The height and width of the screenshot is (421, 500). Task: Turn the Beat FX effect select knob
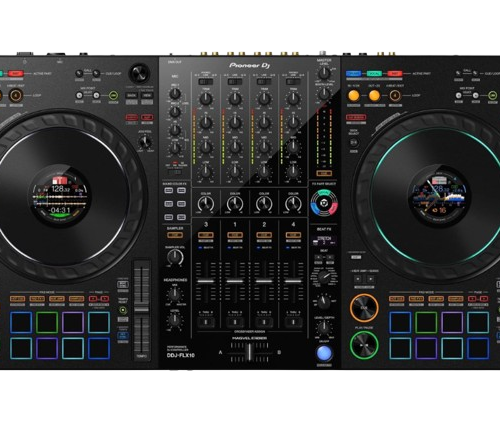click(x=324, y=277)
